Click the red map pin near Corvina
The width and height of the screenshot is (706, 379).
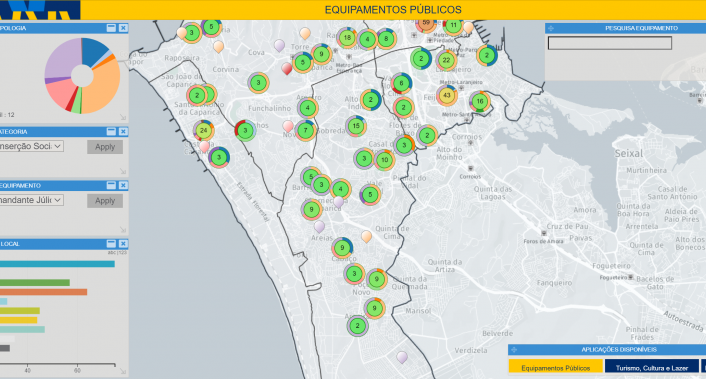click(x=287, y=69)
